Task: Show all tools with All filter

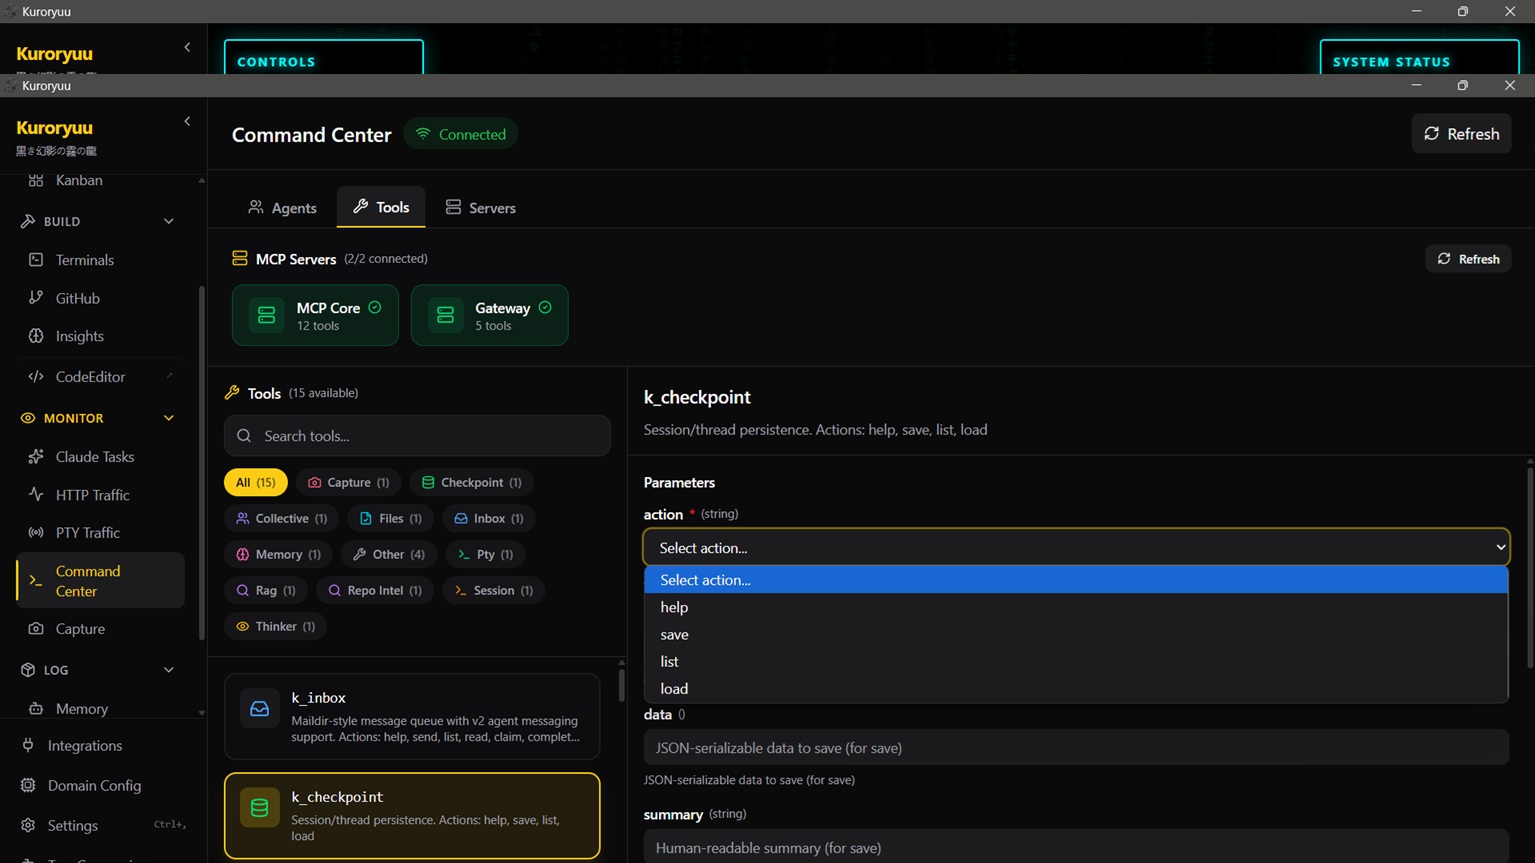Action: 255,482
